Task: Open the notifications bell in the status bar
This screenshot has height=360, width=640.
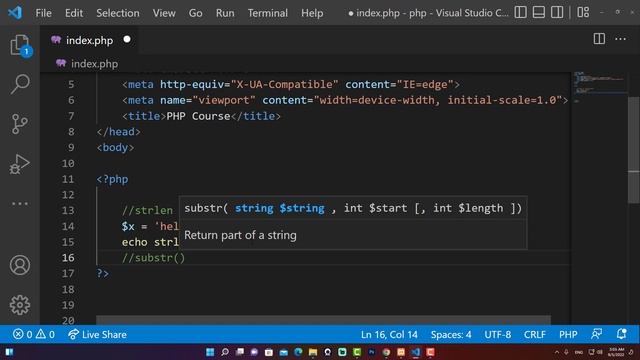Action: [x=621, y=334]
